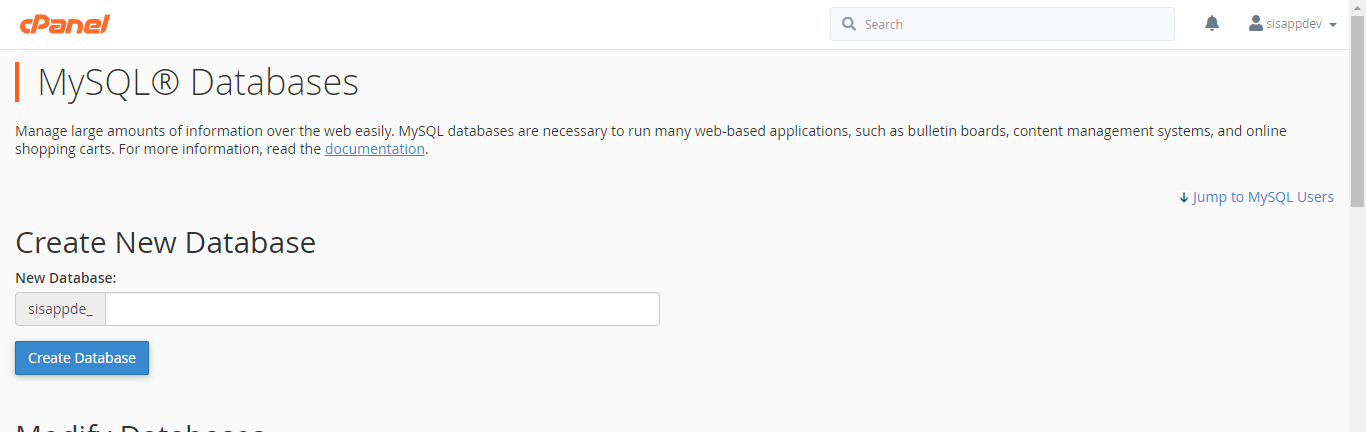The width and height of the screenshot is (1366, 432).
Task: Click the MySQL® Databases page title
Action: point(198,82)
